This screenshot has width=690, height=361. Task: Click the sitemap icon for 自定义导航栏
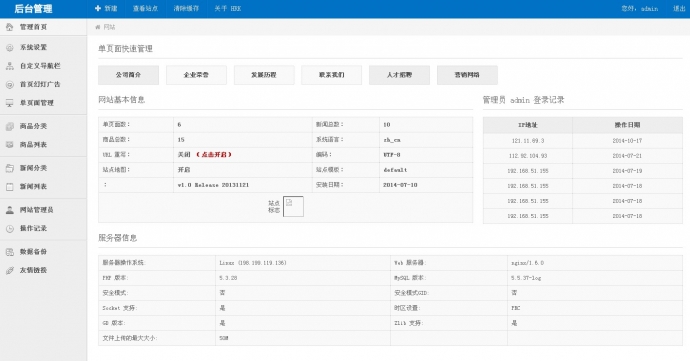[x=10, y=66]
